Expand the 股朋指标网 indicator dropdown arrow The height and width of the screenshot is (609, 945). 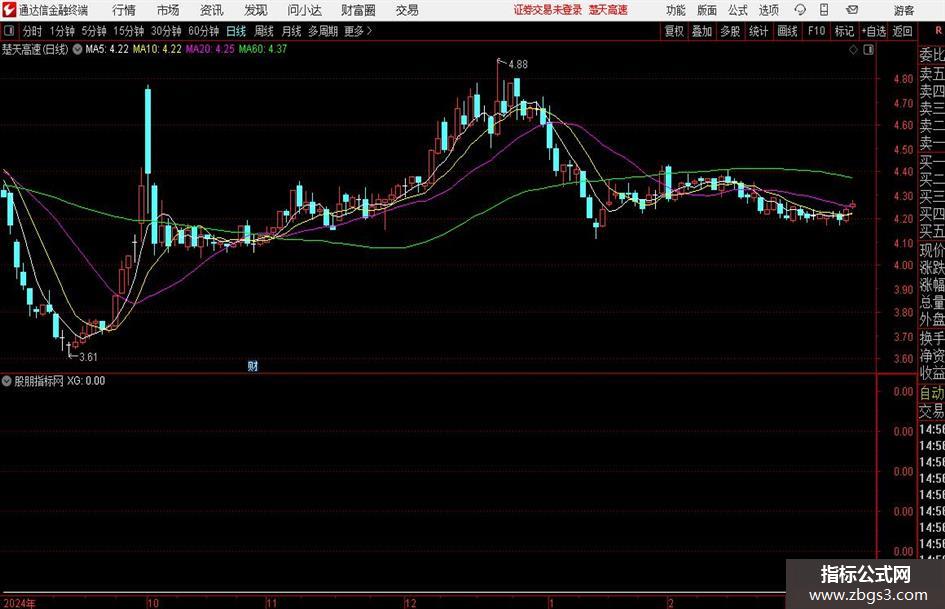click(x=7, y=380)
